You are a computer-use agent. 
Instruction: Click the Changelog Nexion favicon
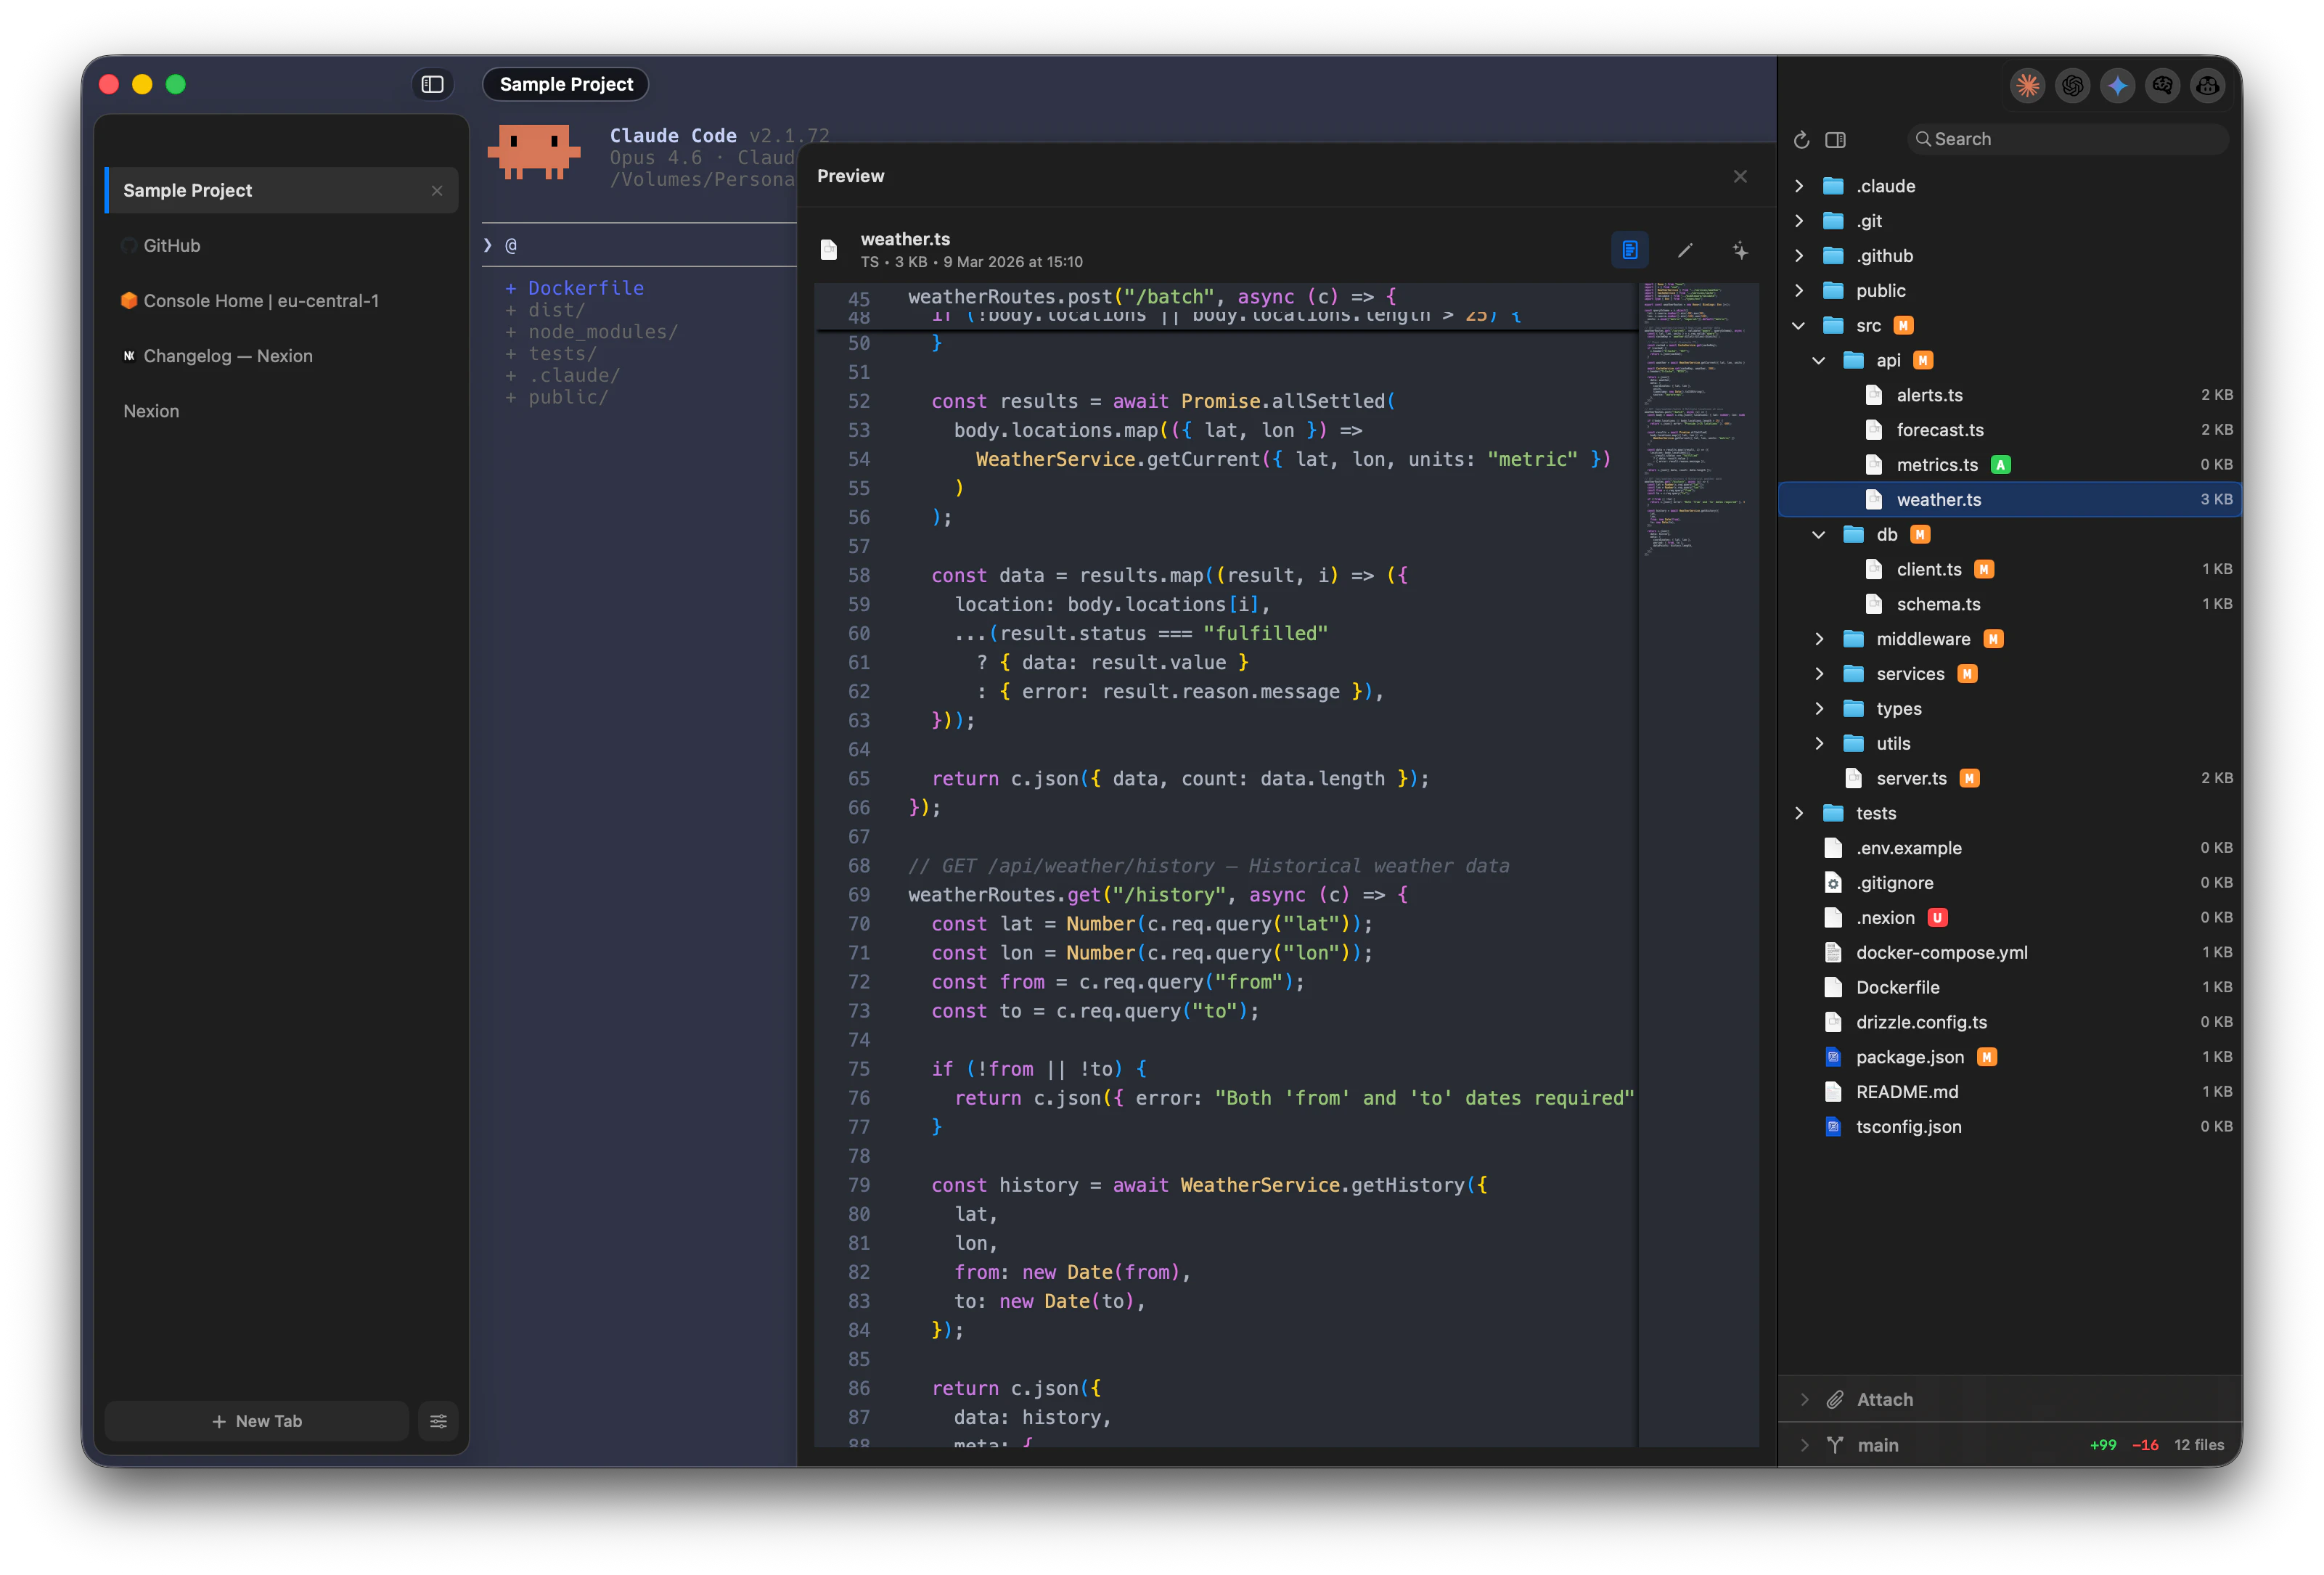(129, 356)
